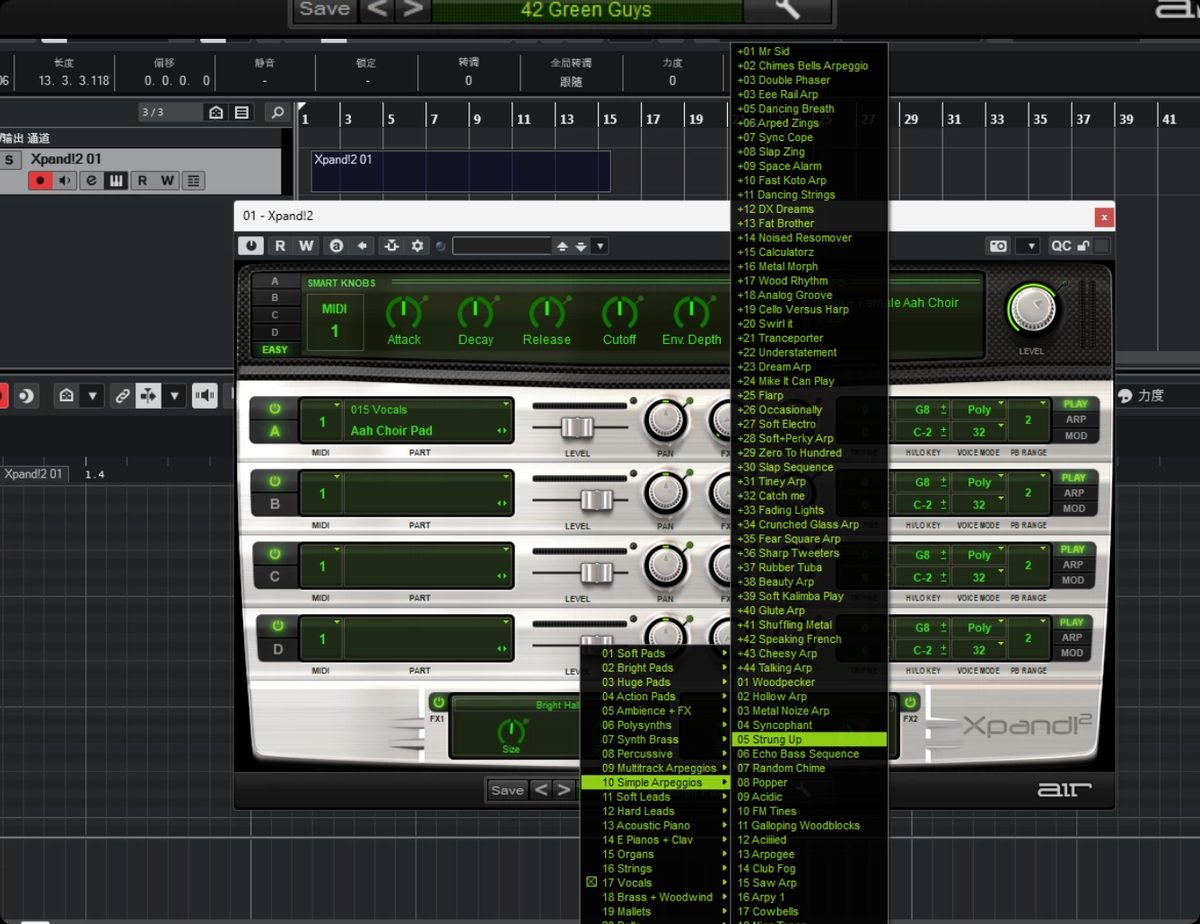Click the left arrow icon in plugin header
Viewport: 1200px width, 924px height.
362,246
